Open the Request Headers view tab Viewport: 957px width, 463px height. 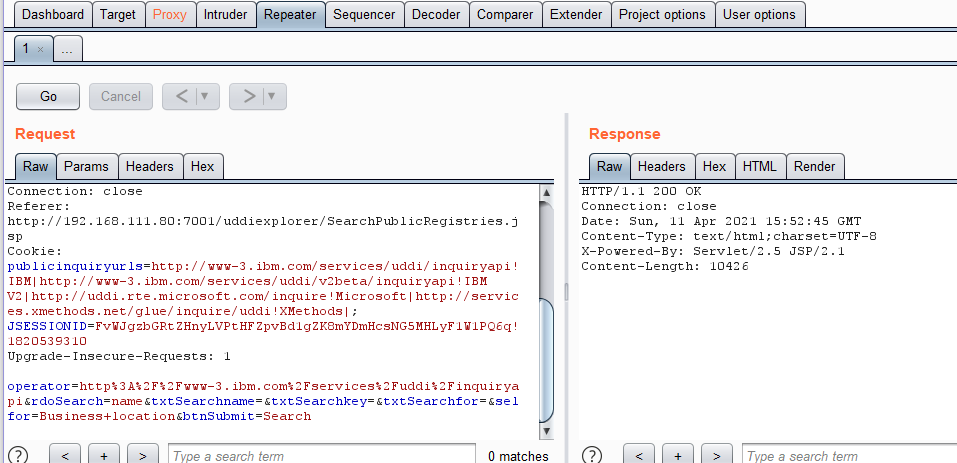click(x=150, y=167)
